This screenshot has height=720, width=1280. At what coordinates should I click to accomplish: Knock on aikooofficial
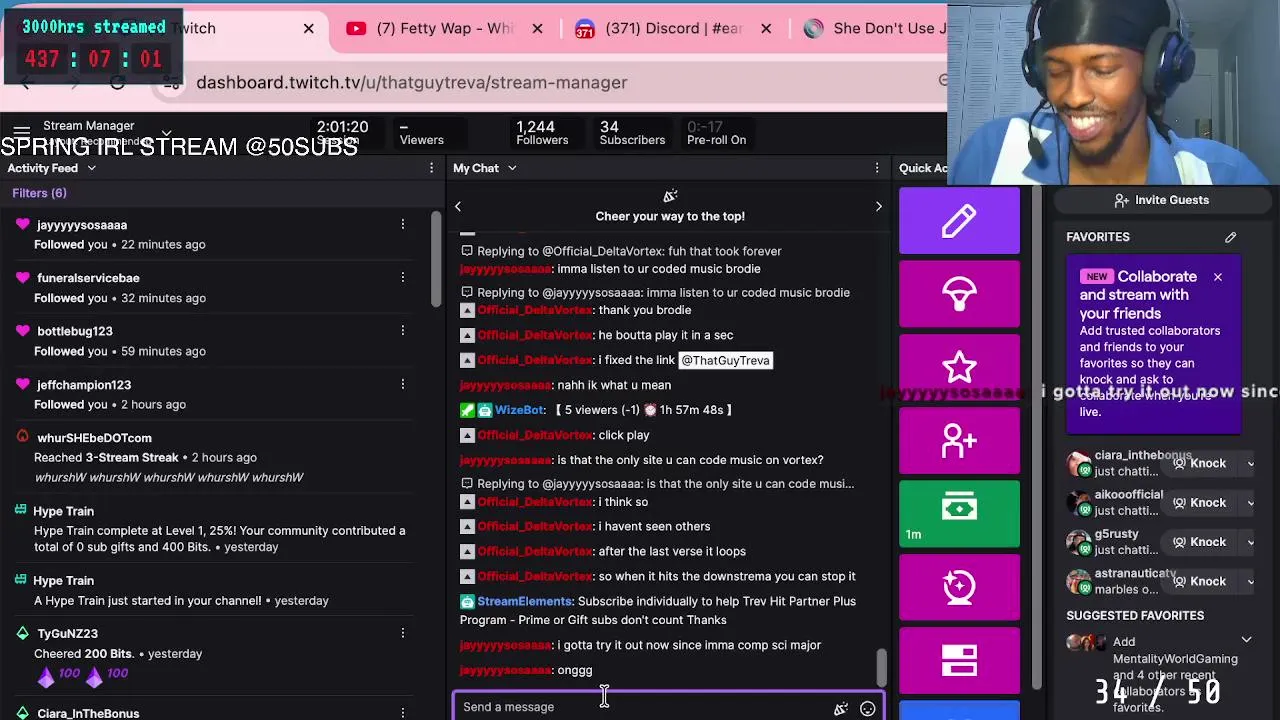[1199, 502]
